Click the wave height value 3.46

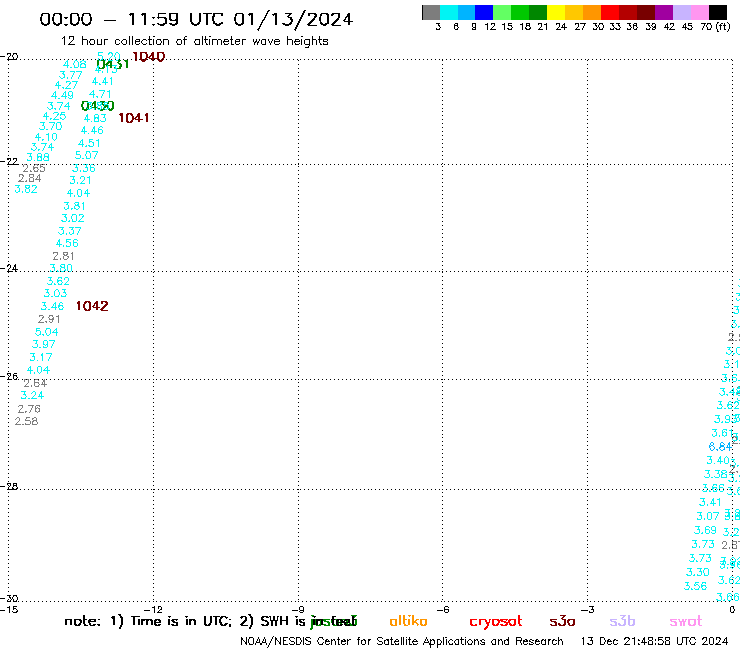point(52,306)
